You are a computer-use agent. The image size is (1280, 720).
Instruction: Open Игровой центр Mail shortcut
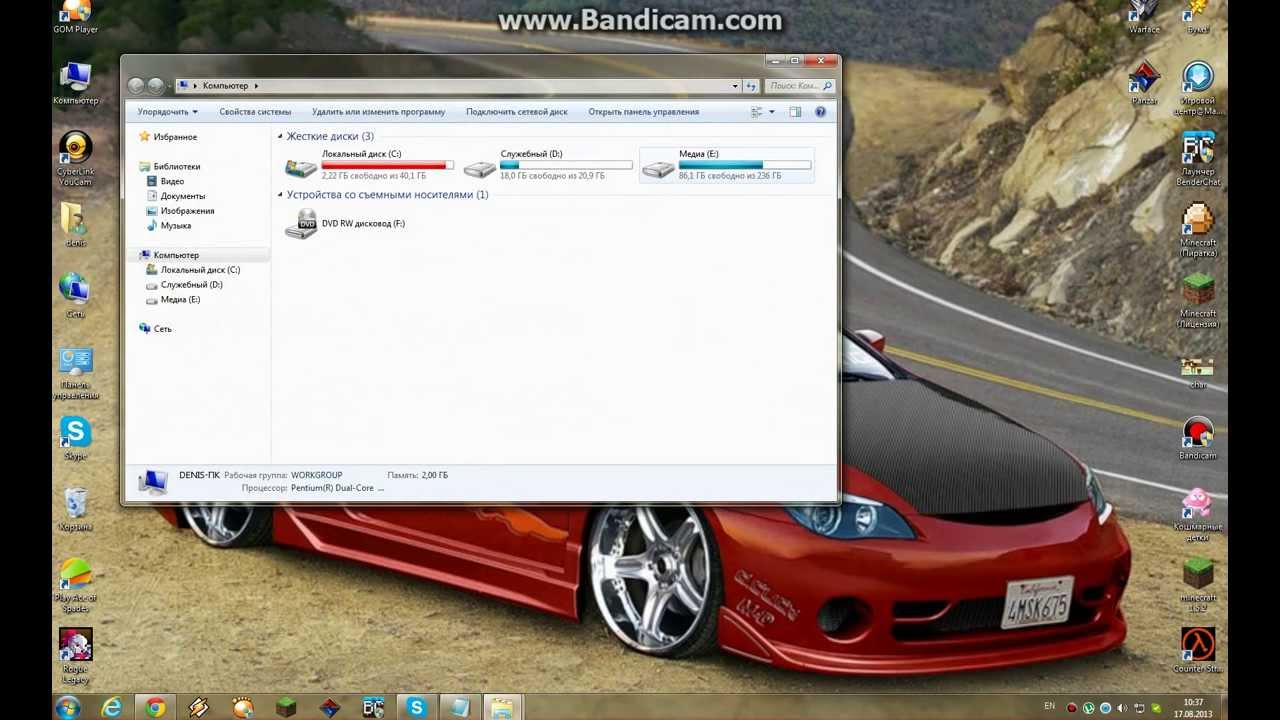point(1198,88)
